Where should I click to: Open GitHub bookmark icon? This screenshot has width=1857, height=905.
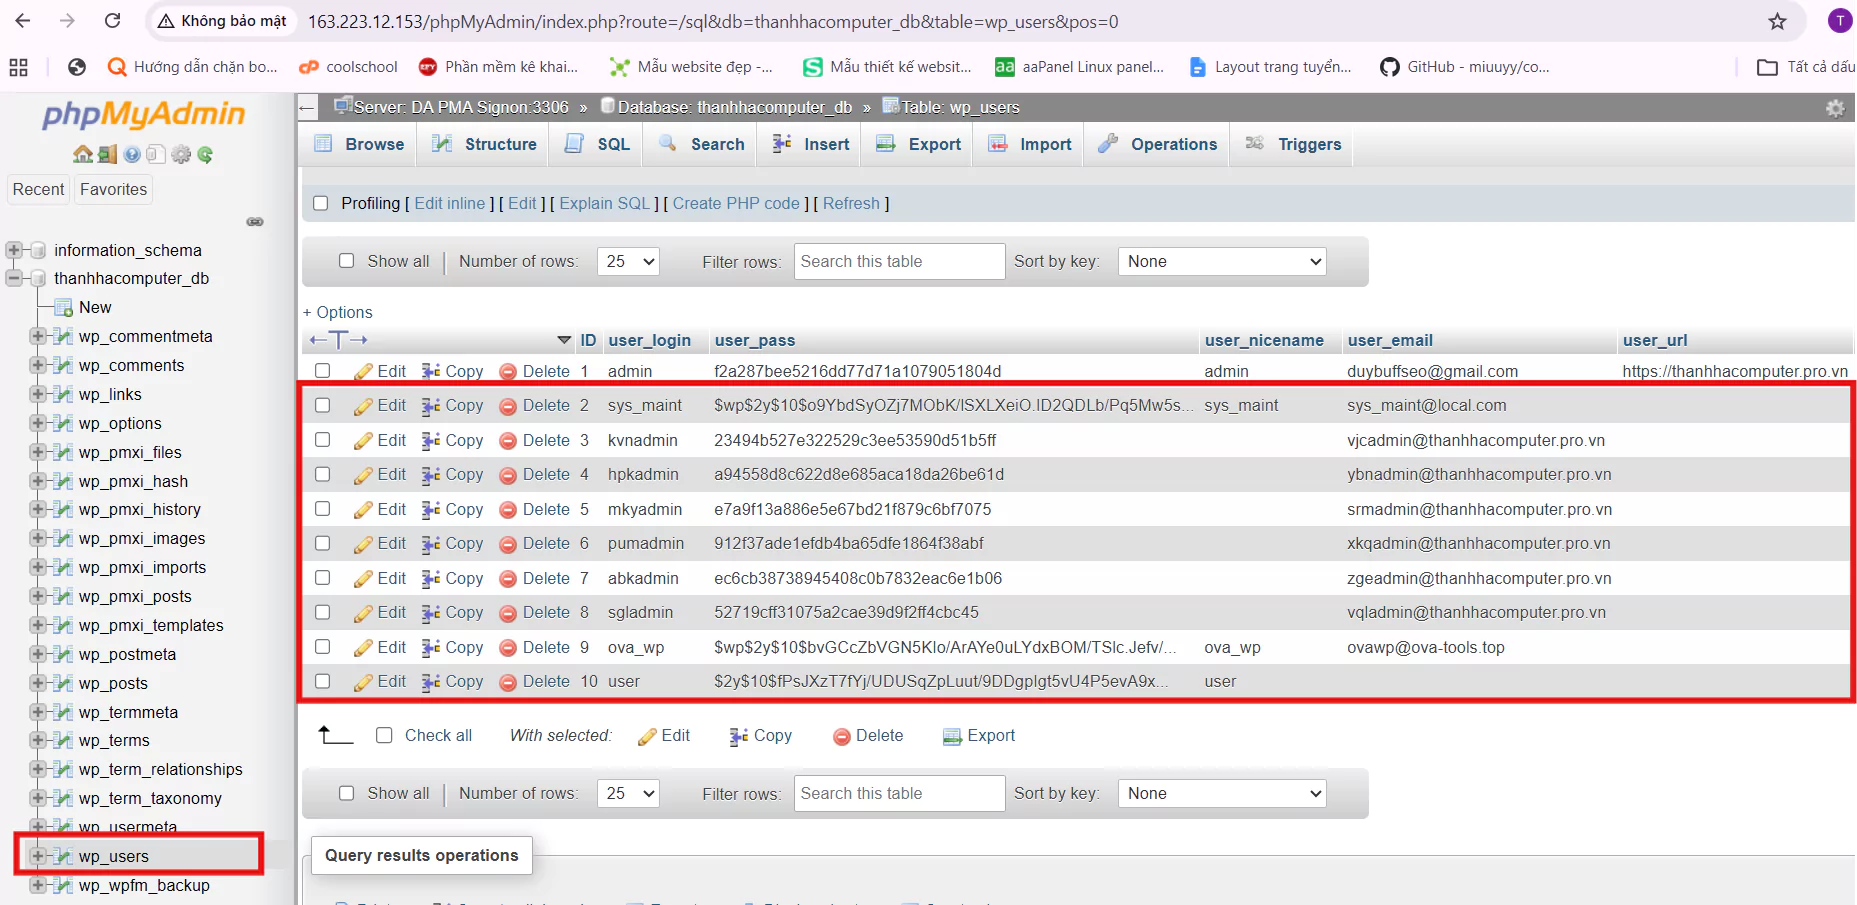(1389, 67)
